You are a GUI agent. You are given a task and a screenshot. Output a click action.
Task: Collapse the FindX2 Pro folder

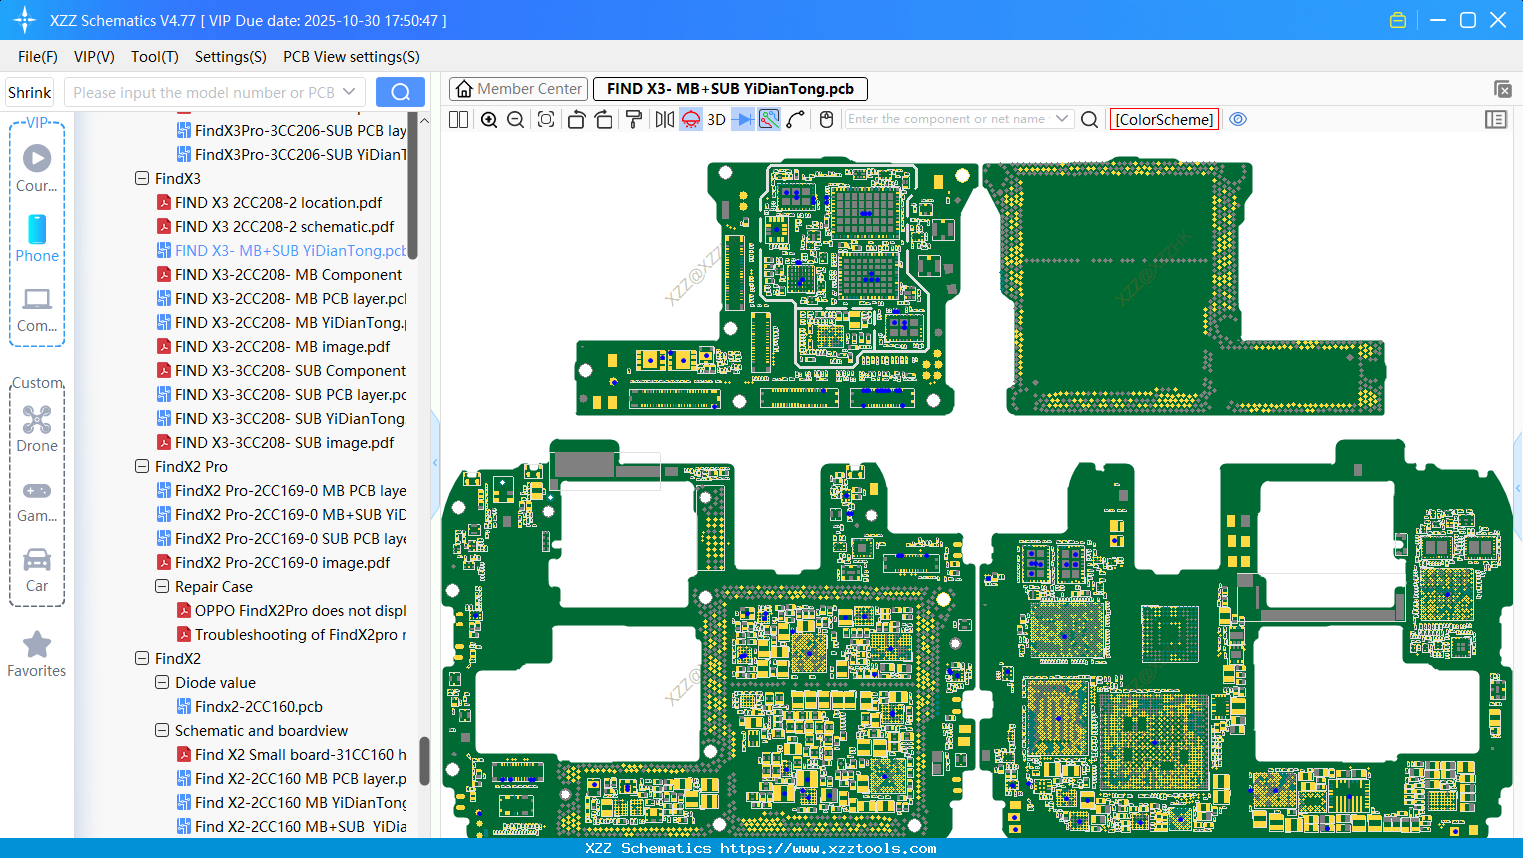[x=142, y=466]
